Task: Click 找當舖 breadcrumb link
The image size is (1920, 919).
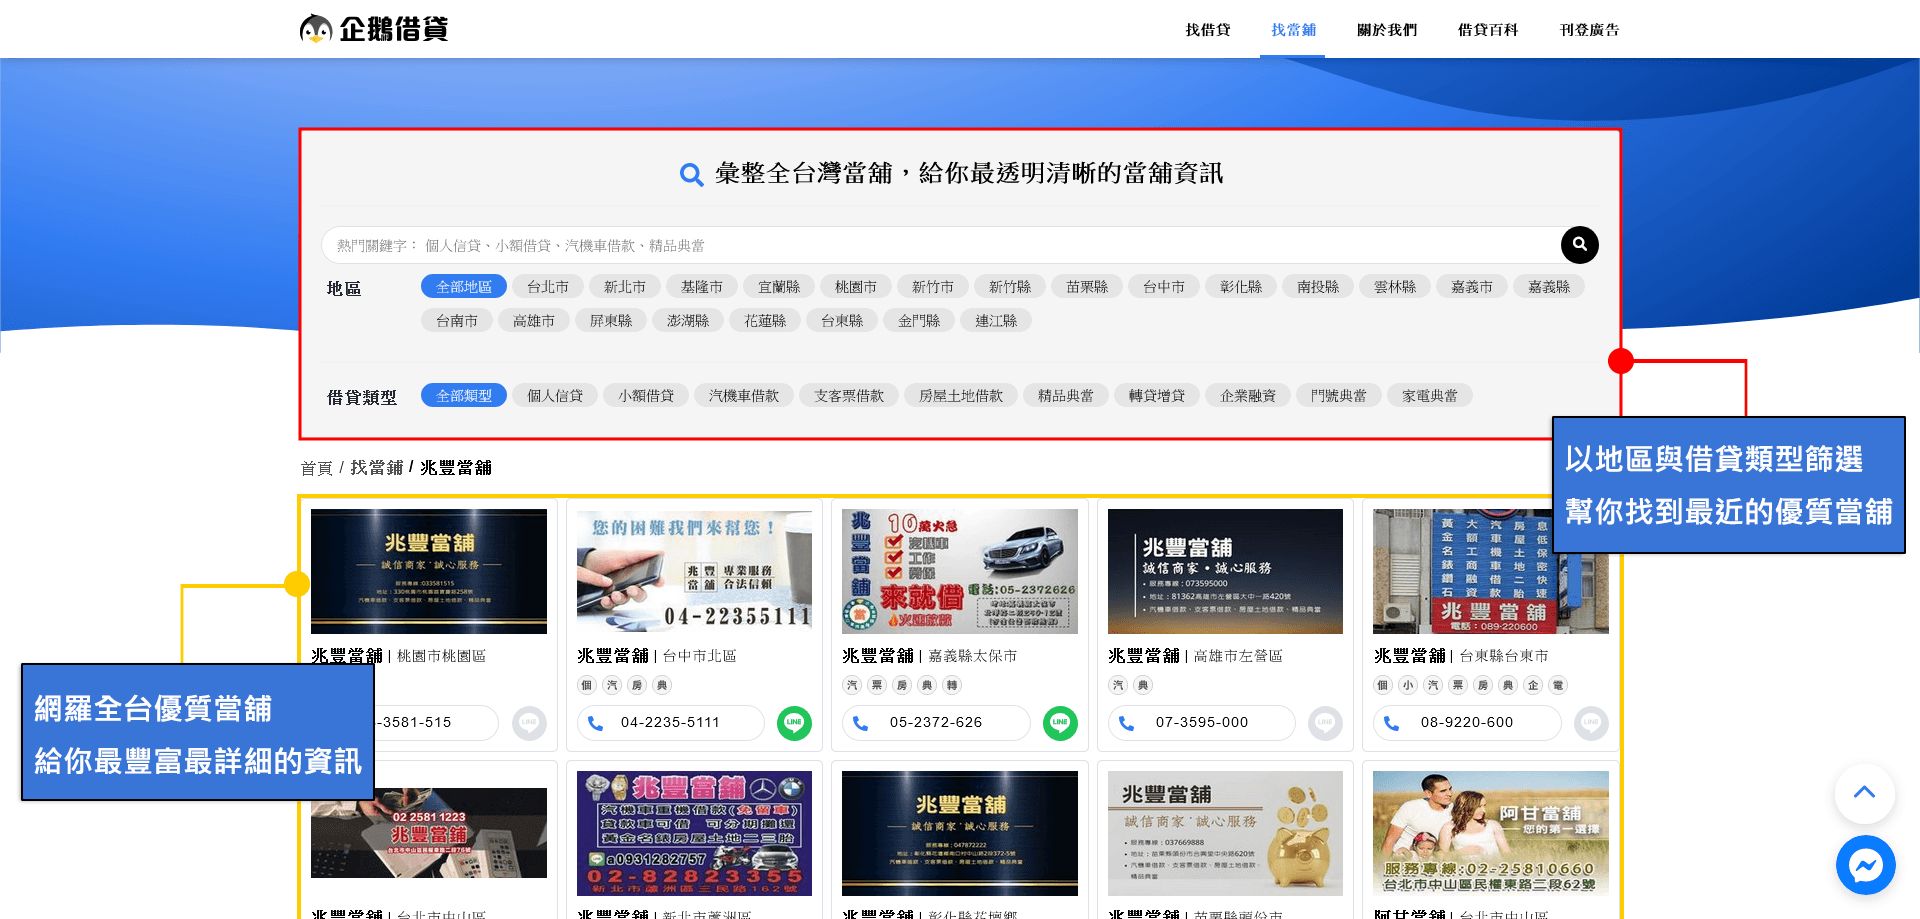Action: [x=376, y=468]
